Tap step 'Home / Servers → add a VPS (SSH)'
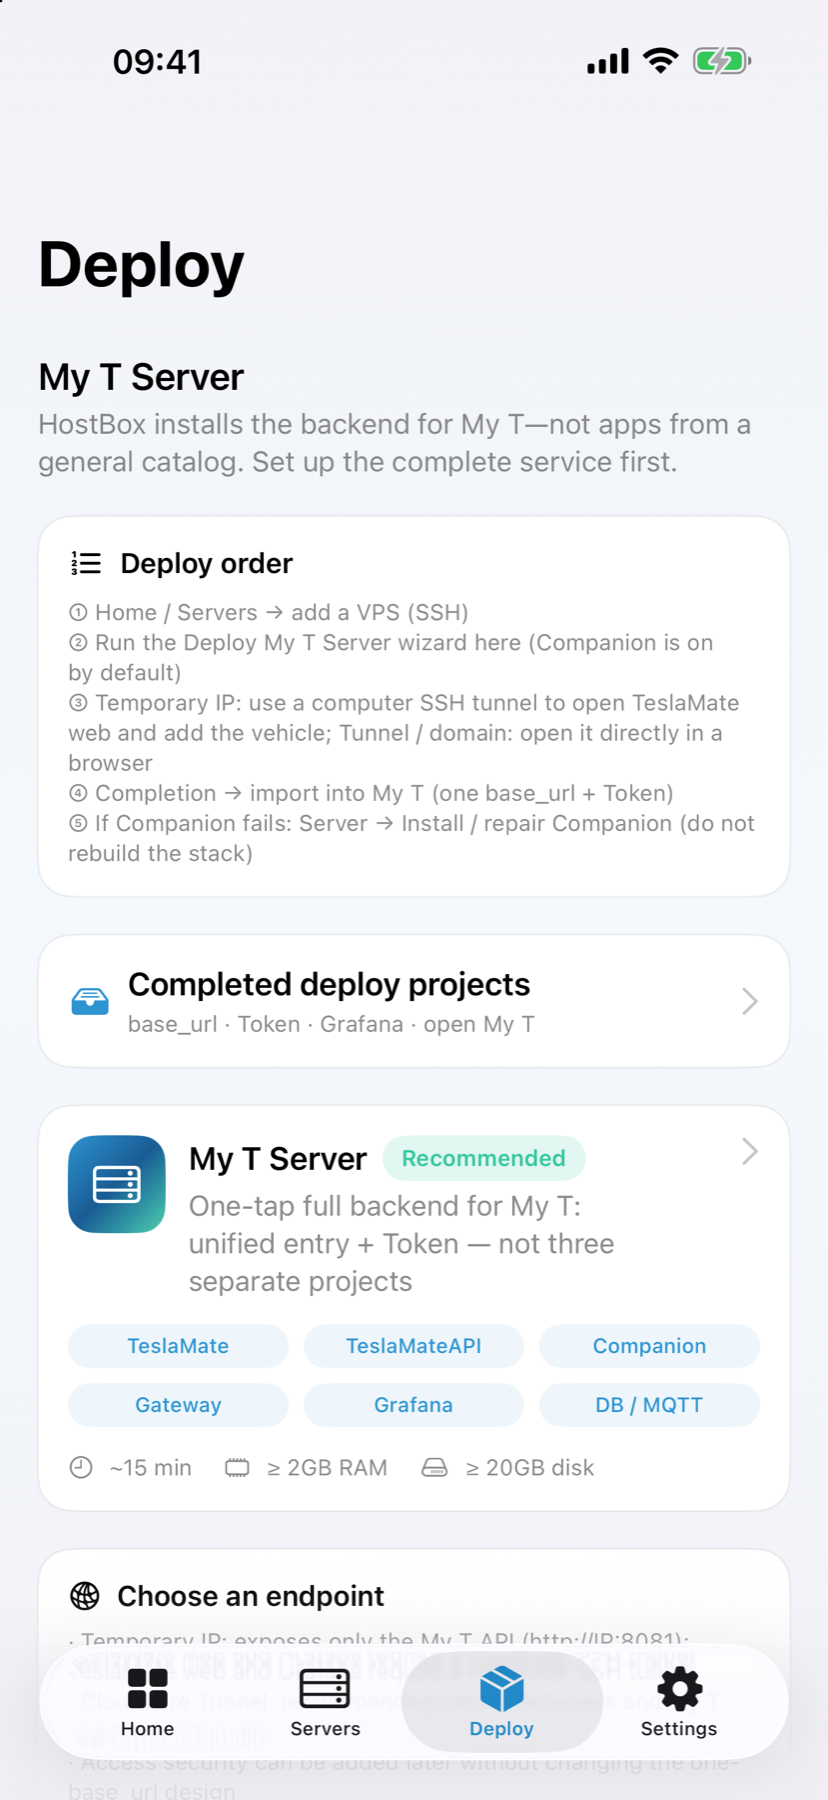This screenshot has height=1800, width=828. [268, 612]
